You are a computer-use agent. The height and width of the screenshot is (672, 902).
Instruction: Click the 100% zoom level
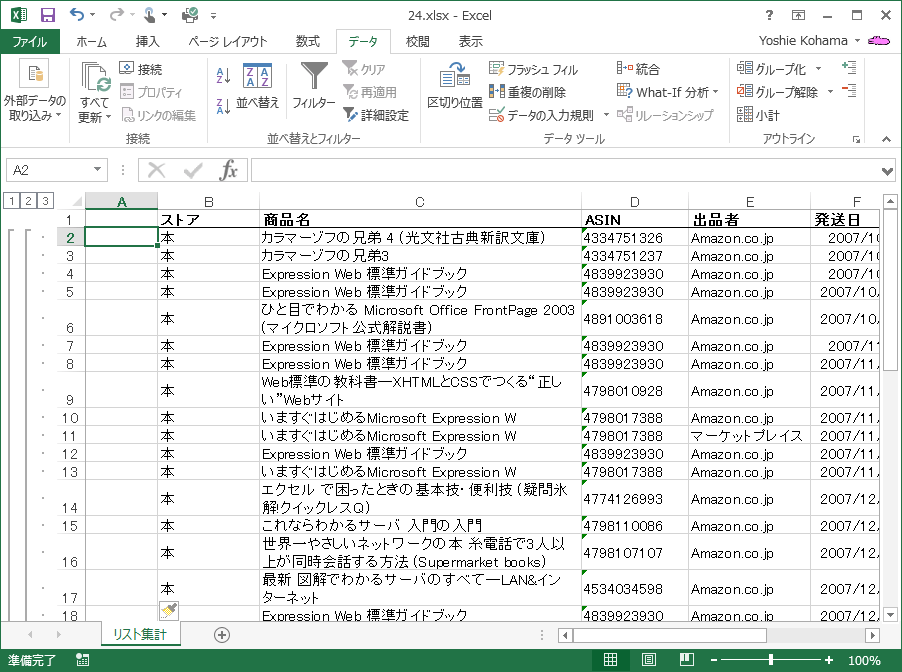click(864, 660)
